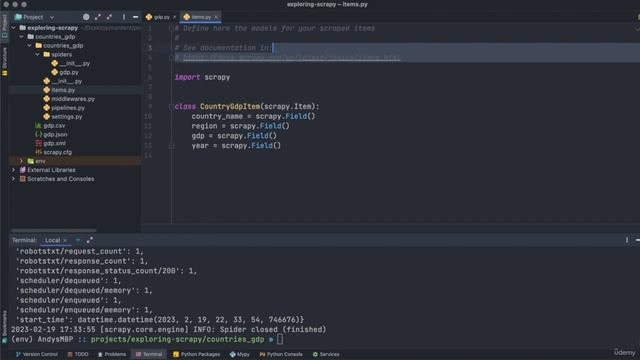Viewport: 640px width, 360px height.
Task: Add a new terminal session with plus icon
Action: pyautogui.click(x=78, y=240)
